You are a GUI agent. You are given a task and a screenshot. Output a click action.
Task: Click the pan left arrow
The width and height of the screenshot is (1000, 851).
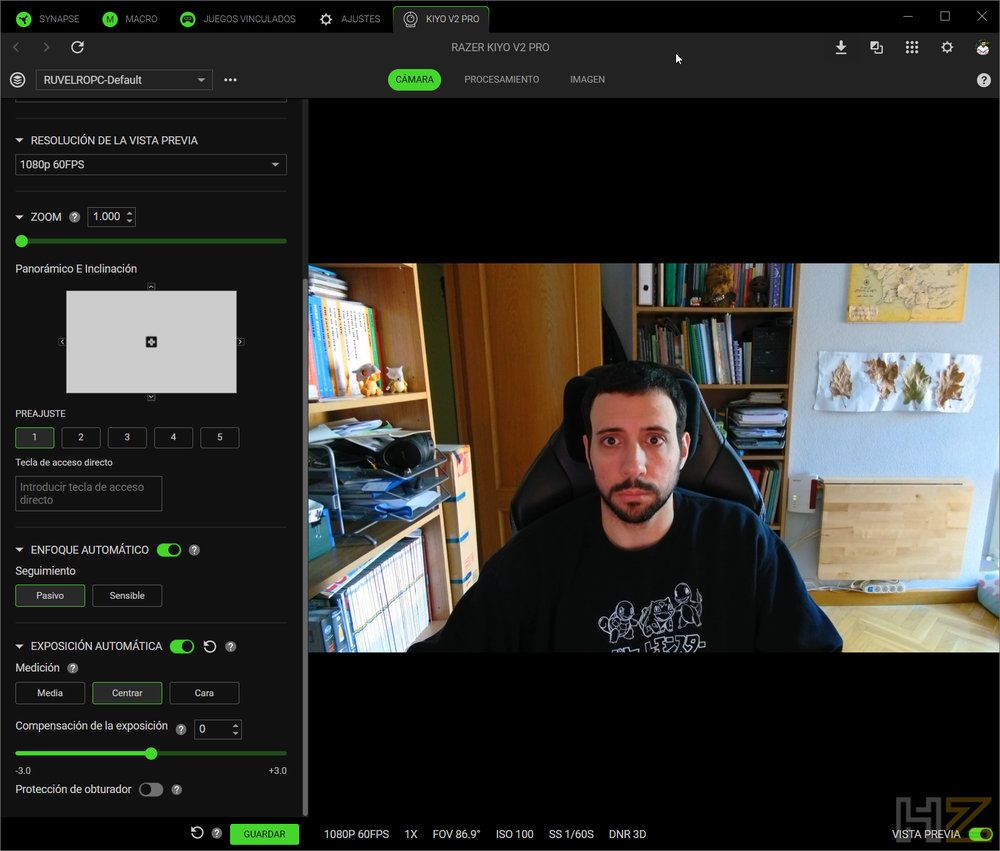tap(62, 342)
